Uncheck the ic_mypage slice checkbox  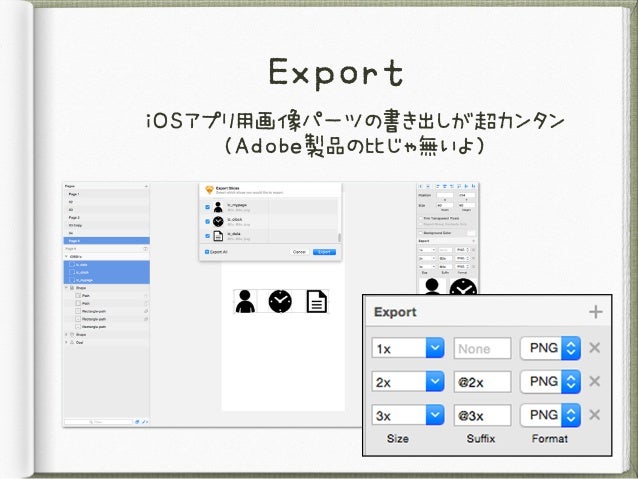[x=208, y=207]
